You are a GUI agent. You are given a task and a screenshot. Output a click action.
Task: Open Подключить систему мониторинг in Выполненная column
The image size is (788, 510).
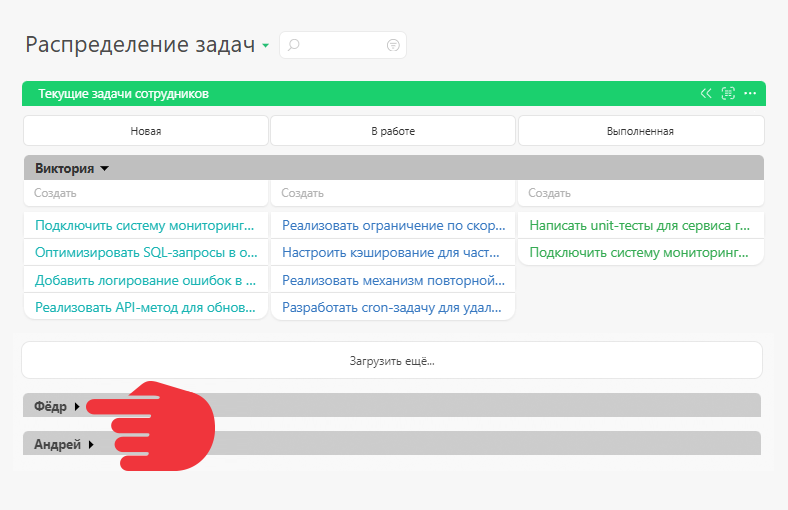coord(639,253)
